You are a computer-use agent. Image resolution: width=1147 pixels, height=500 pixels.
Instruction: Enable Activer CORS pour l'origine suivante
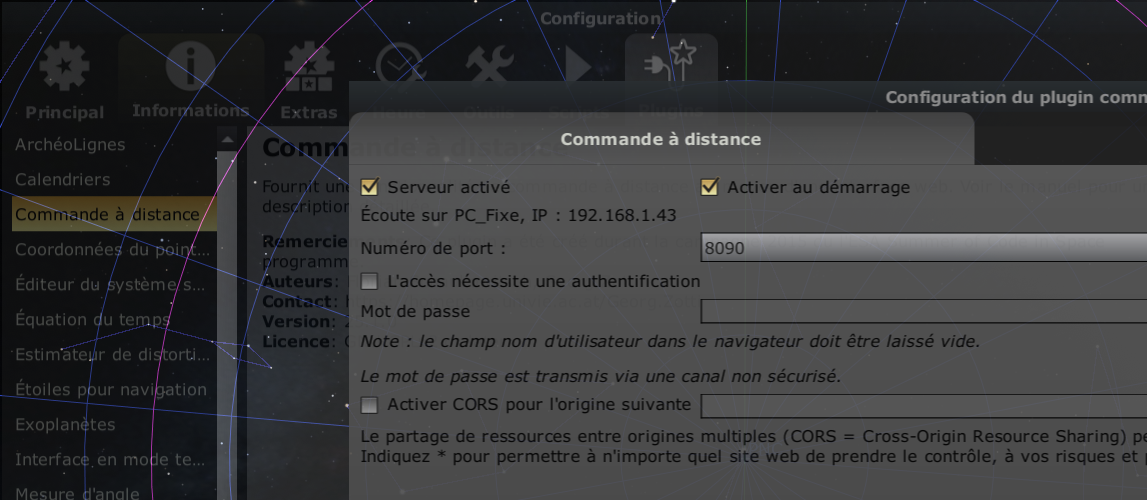pyautogui.click(x=369, y=405)
